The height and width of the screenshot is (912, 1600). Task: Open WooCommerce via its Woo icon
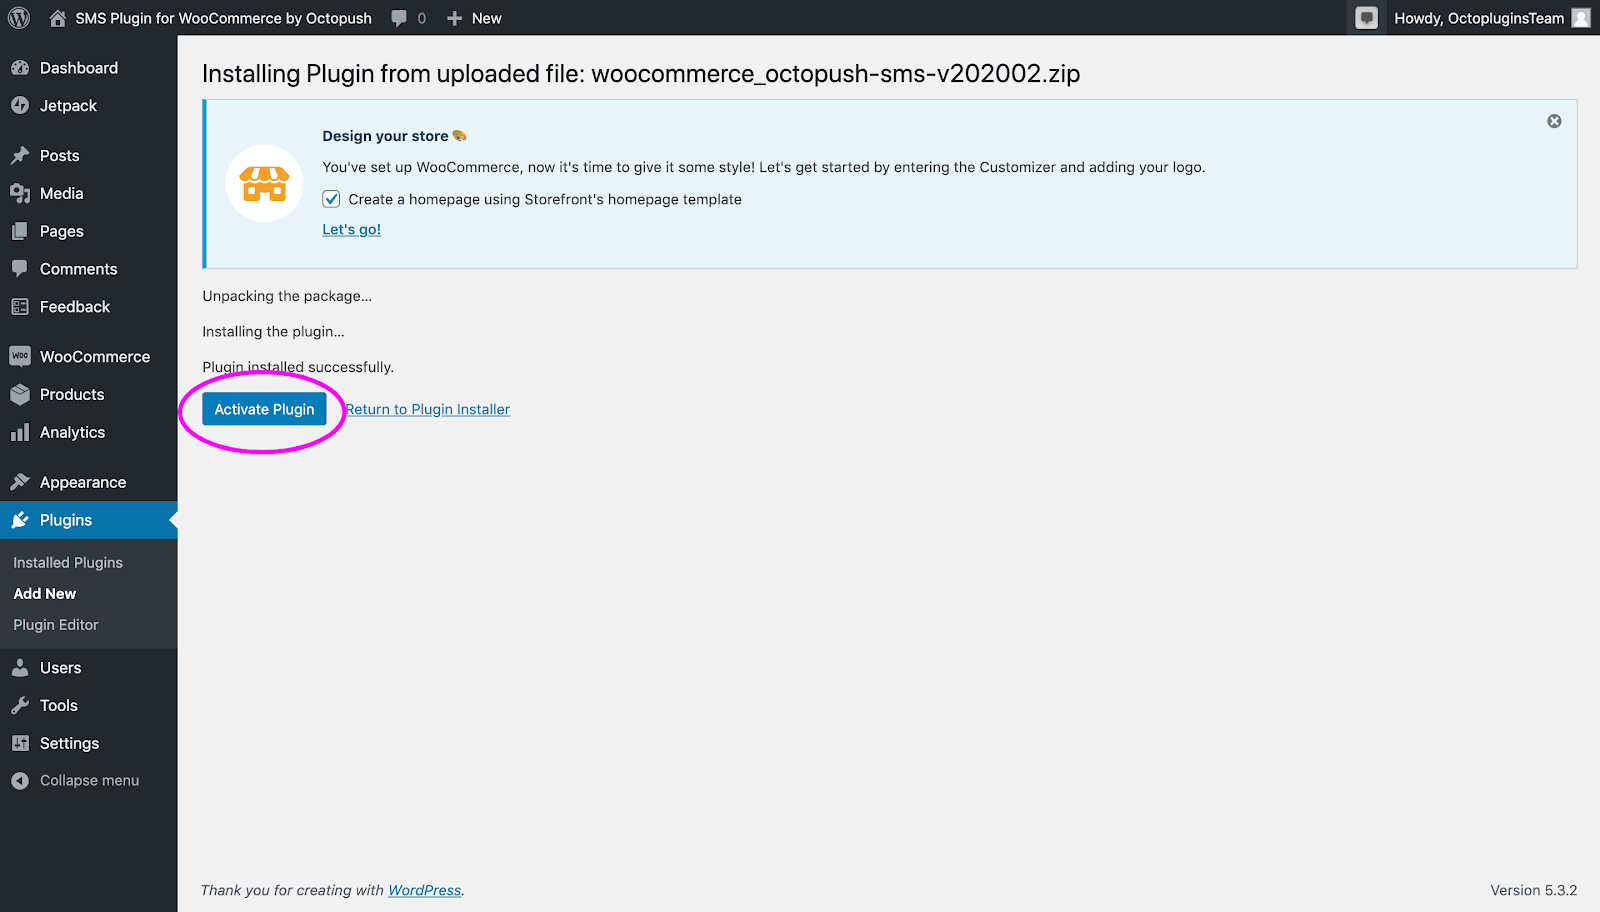tap(20, 356)
